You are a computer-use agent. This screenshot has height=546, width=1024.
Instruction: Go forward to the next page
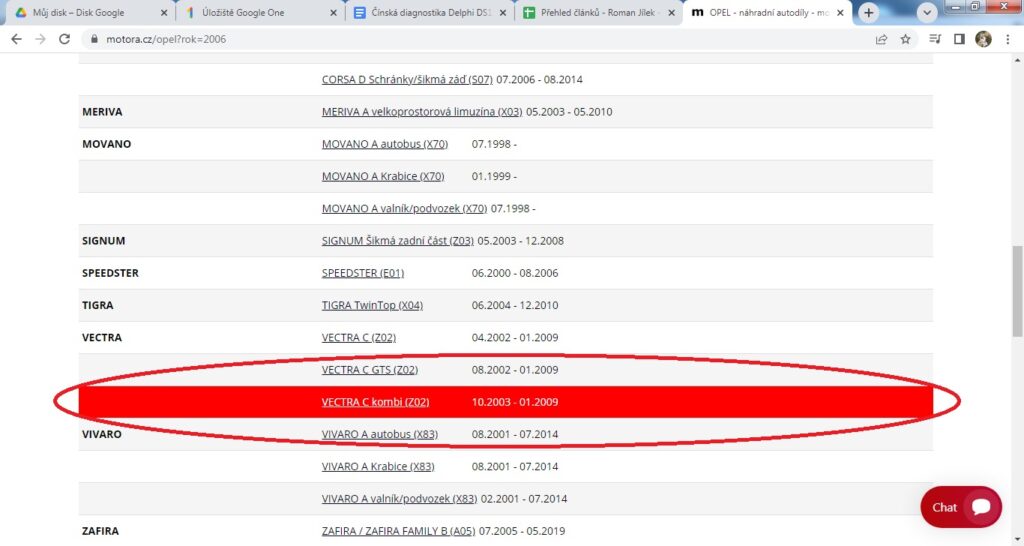40,39
